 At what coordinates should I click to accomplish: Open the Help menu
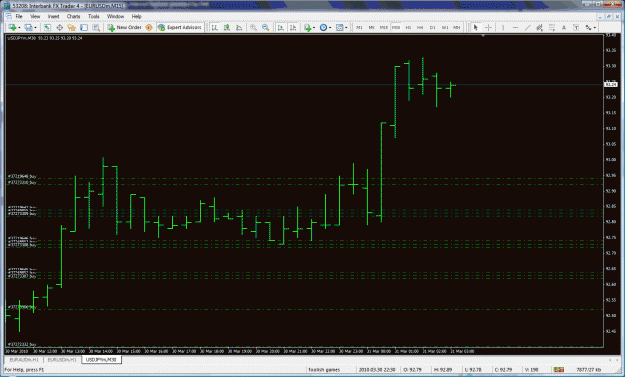coord(136,16)
